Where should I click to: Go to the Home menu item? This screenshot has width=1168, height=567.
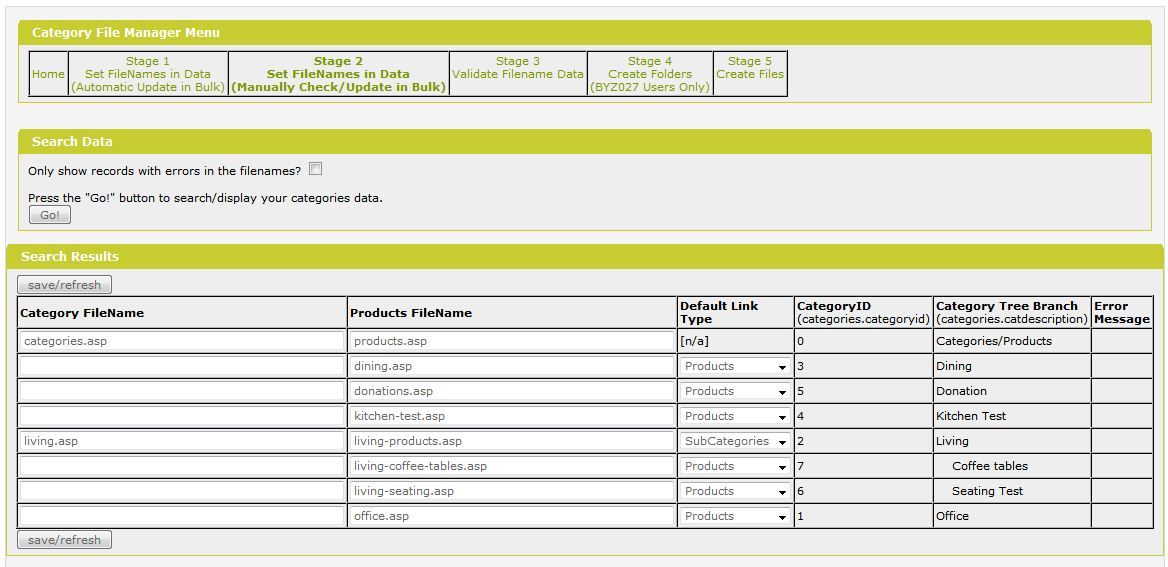pyautogui.click(x=48, y=74)
